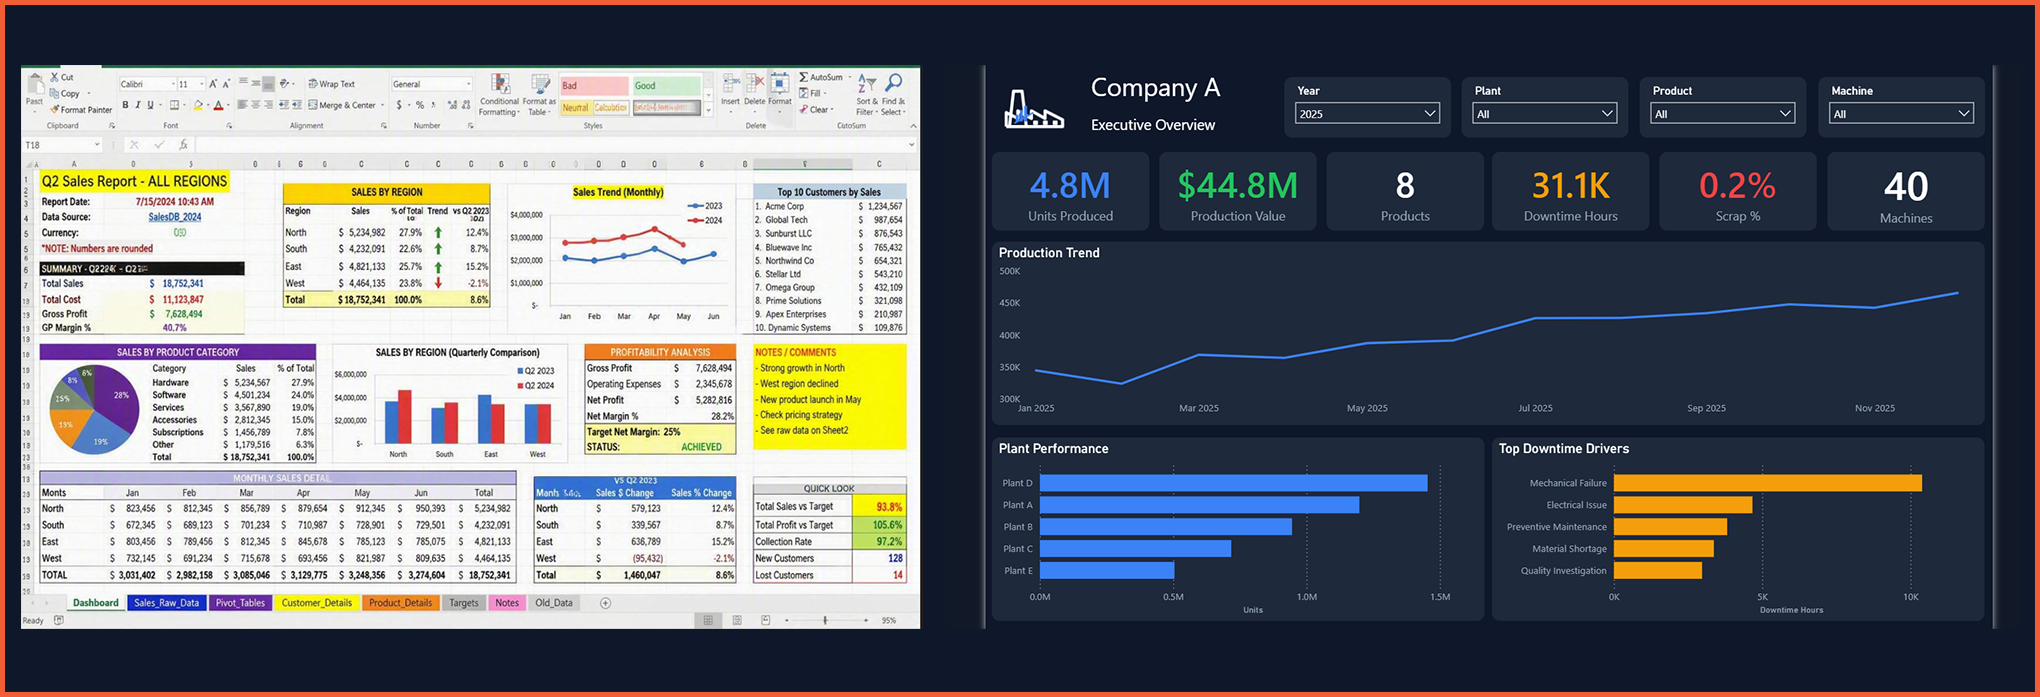This screenshot has width=2040, height=697.
Task: Open the Product filter dropdown
Action: [1723, 114]
